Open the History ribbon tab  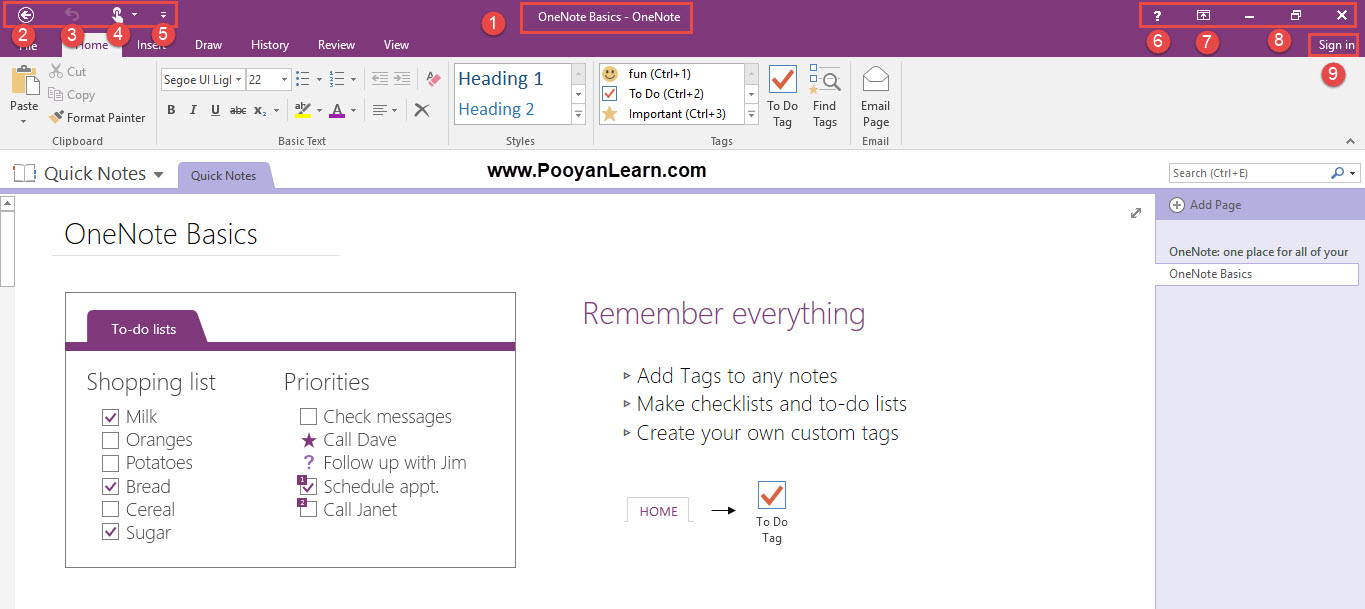click(270, 44)
